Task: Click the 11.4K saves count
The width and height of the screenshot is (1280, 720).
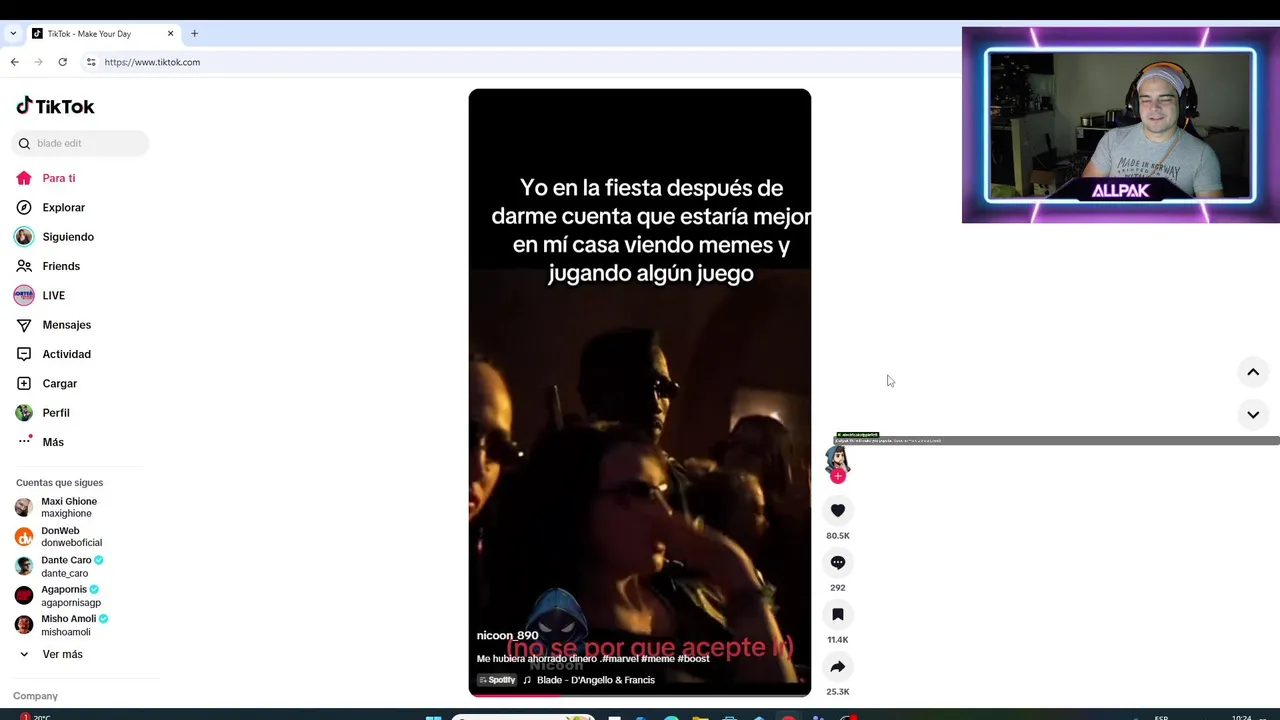Action: pyautogui.click(x=838, y=640)
